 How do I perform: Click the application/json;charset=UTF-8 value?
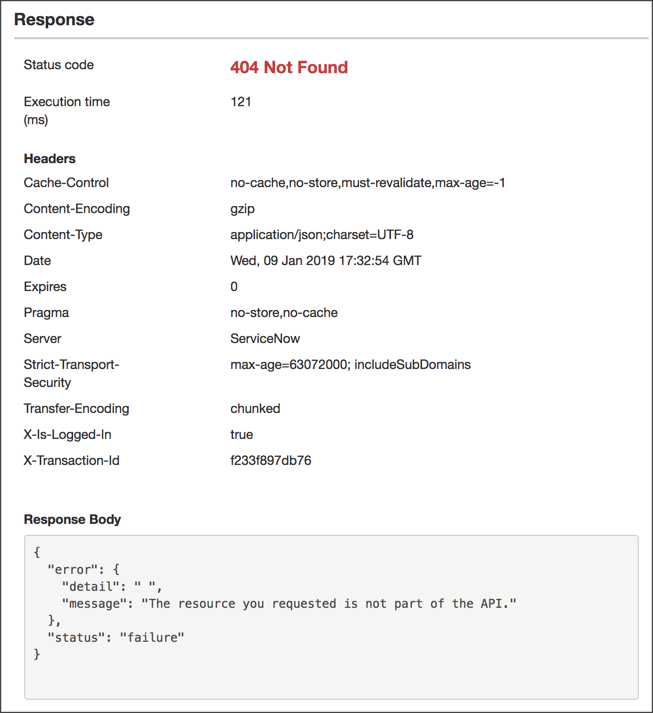(x=321, y=235)
